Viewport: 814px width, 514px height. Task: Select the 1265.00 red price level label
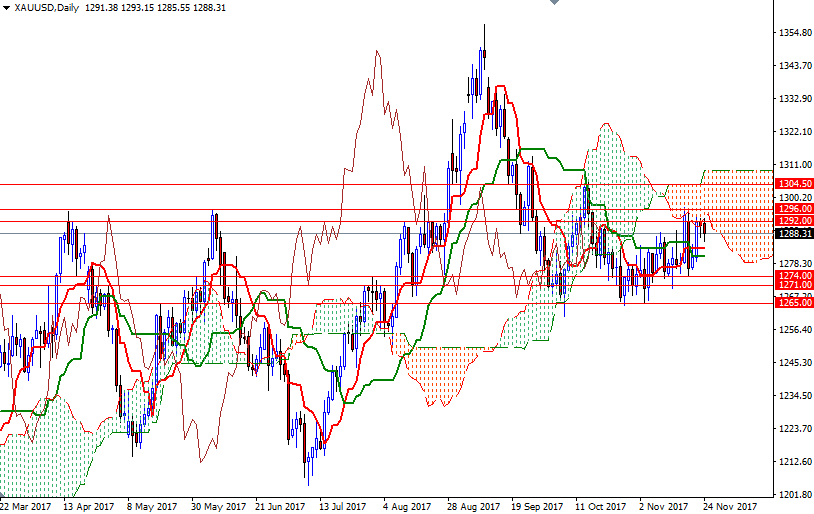pyautogui.click(x=794, y=303)
